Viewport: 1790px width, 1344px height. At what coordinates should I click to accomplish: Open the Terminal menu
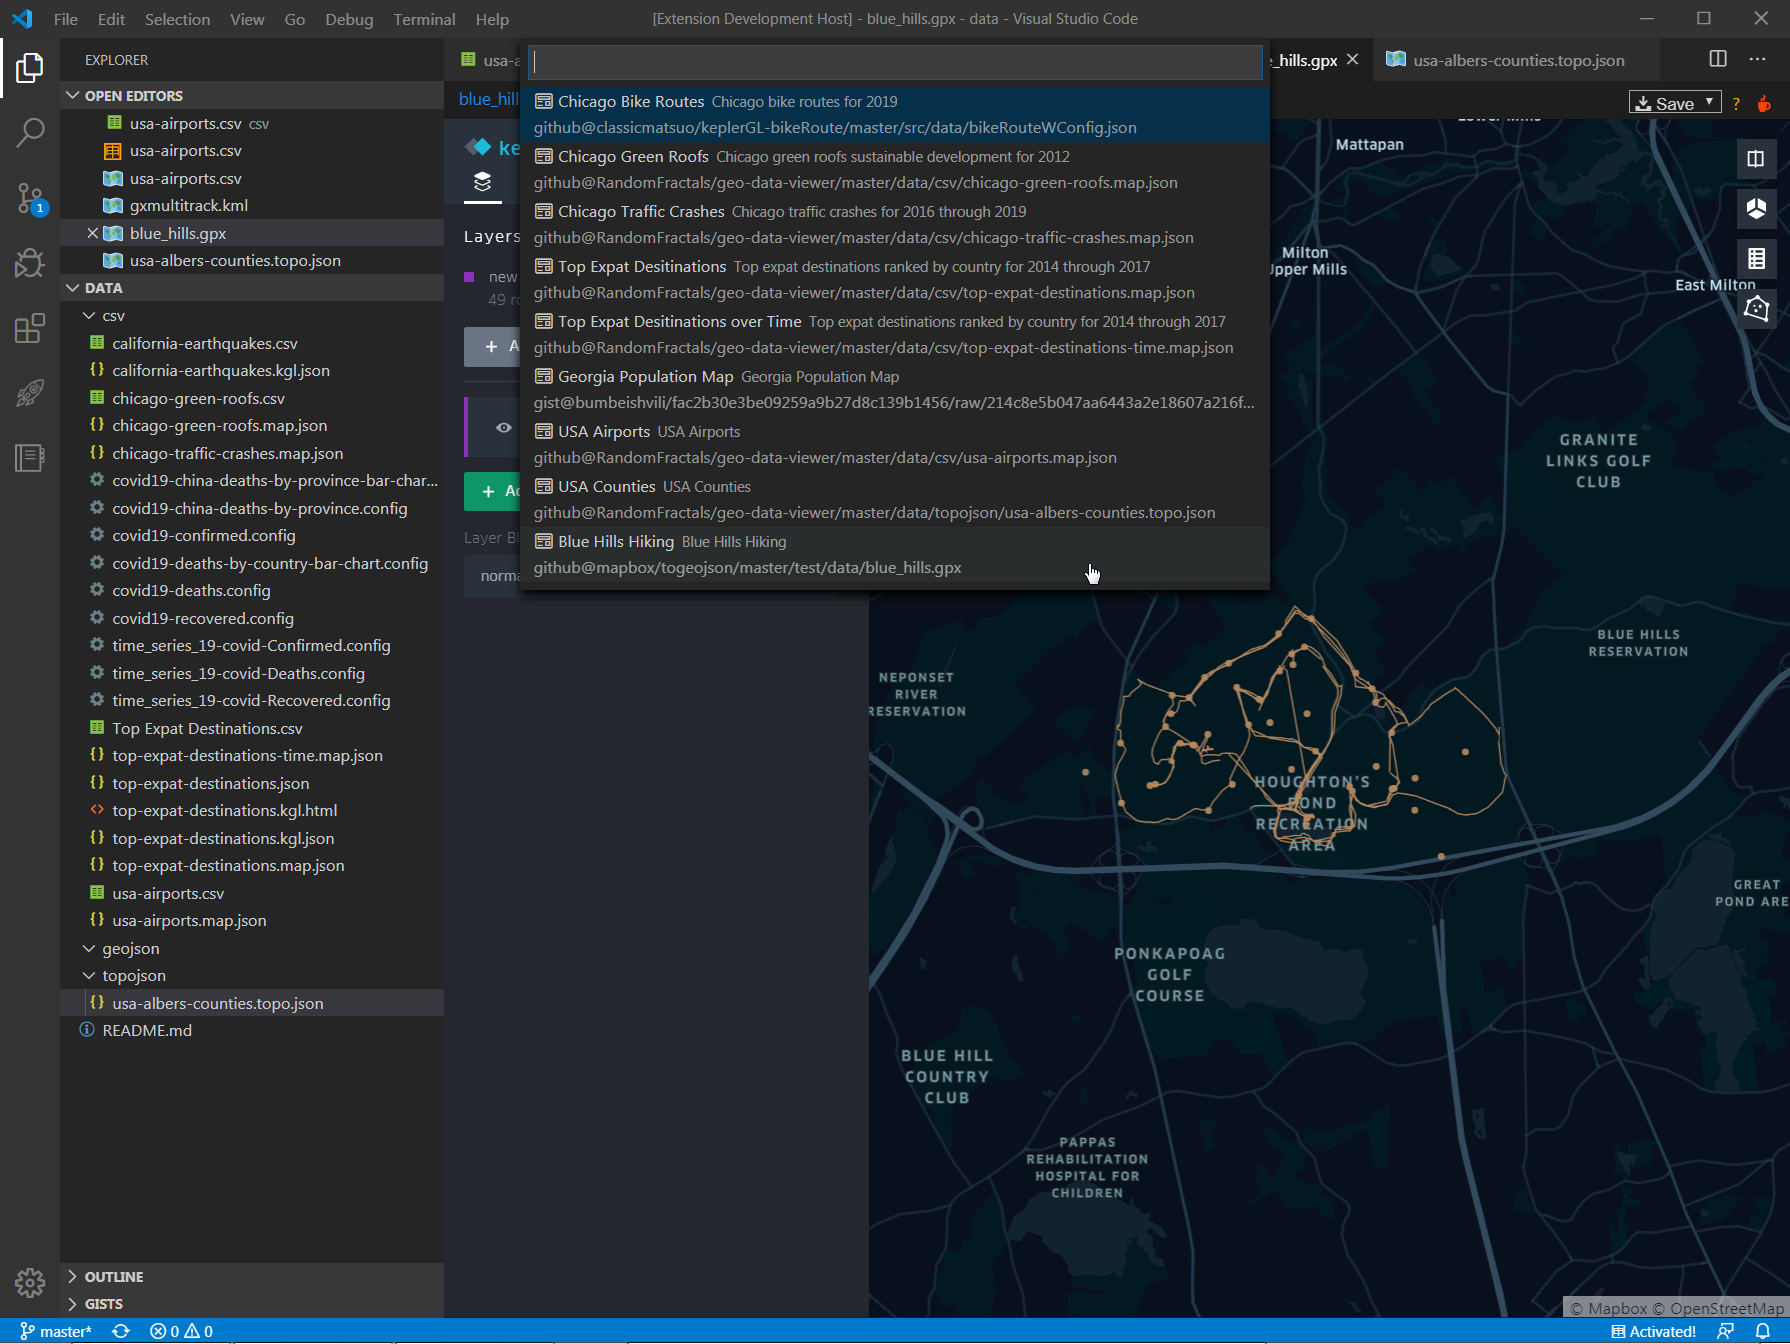pyautogui.click(x=424, y=19)
